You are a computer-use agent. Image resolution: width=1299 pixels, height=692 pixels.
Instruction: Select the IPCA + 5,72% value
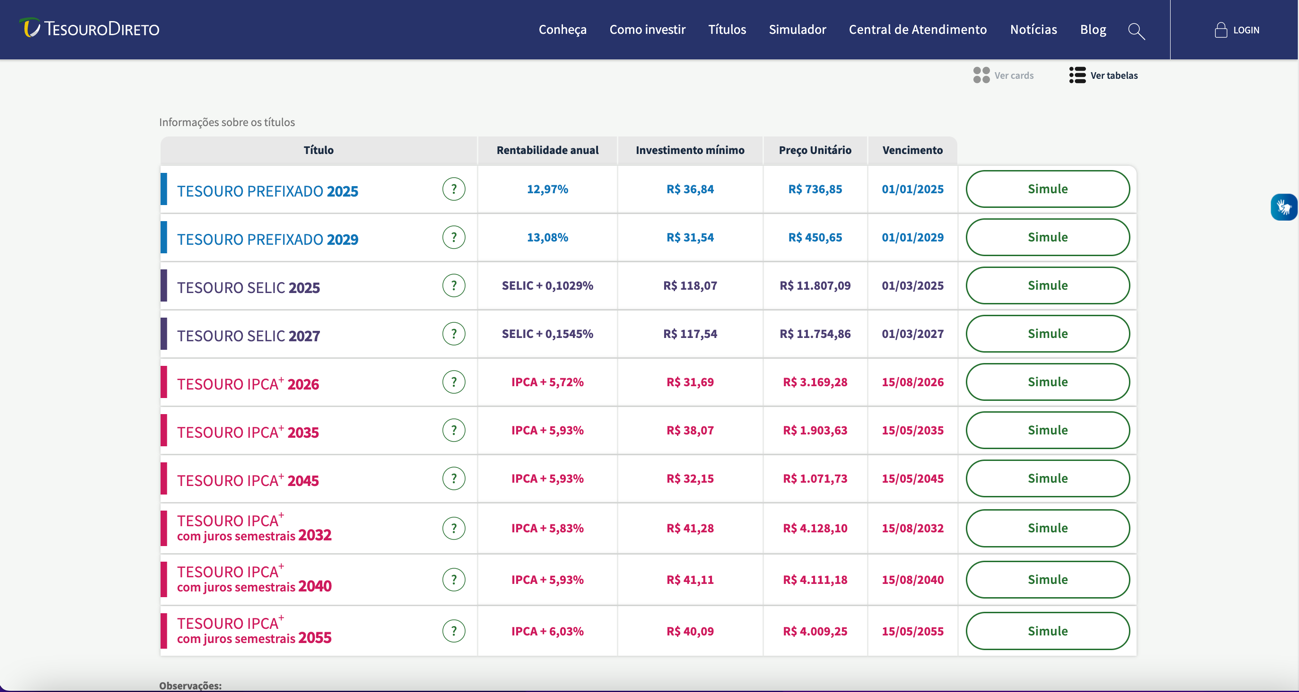click(x=547, y=382)
